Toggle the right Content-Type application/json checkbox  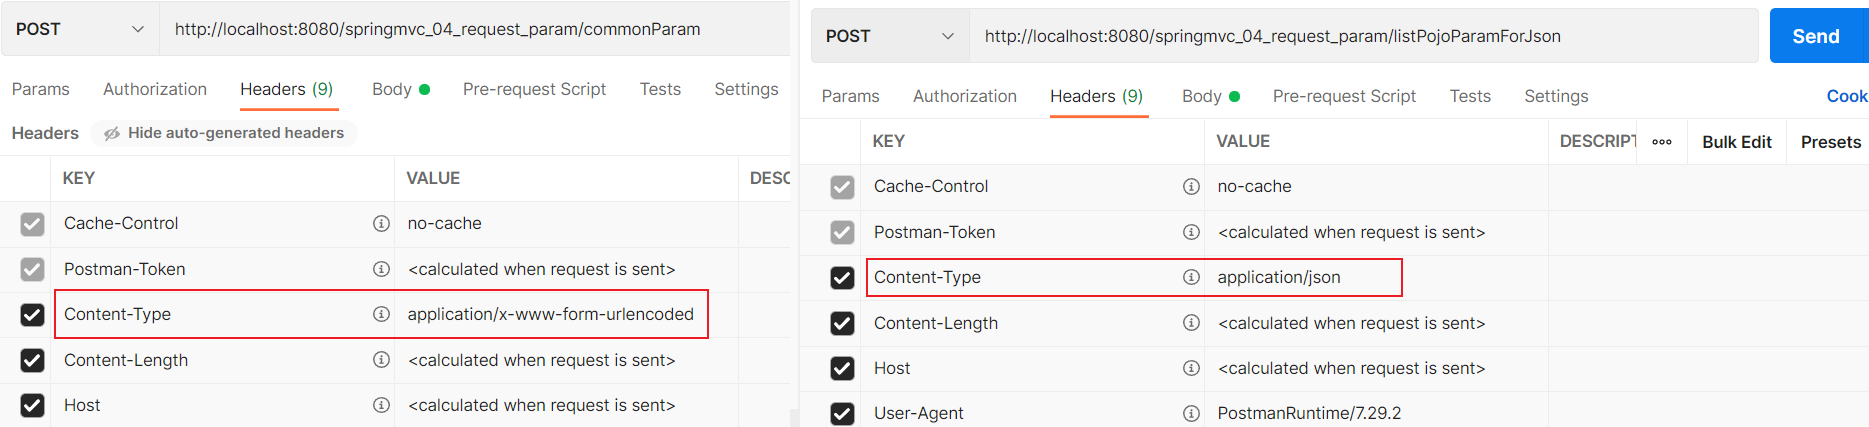(x=842, y=277)
